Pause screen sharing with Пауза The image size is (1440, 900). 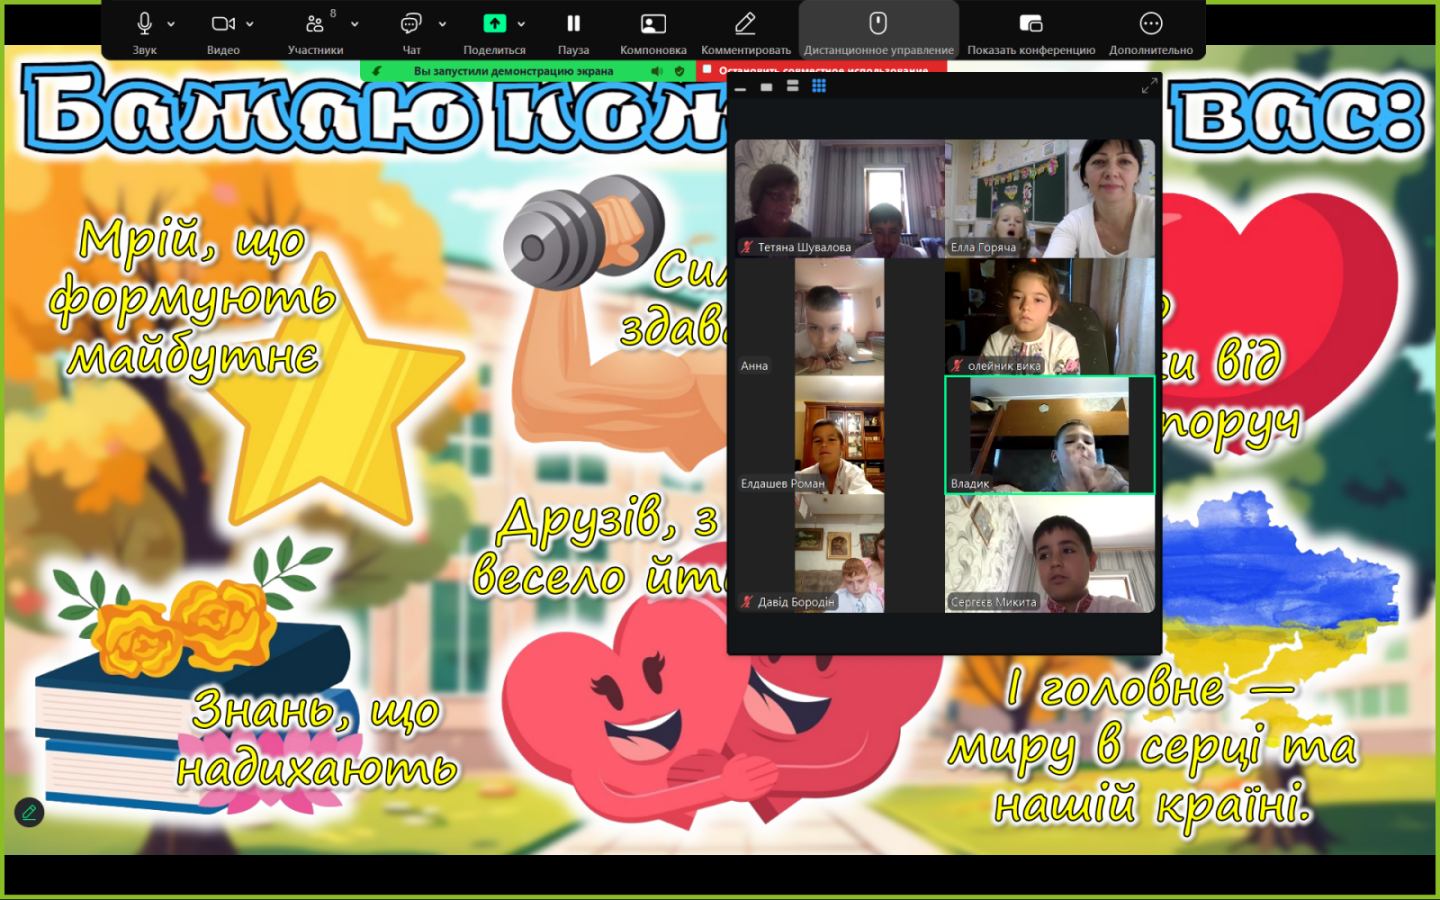(x=573, y=24)
